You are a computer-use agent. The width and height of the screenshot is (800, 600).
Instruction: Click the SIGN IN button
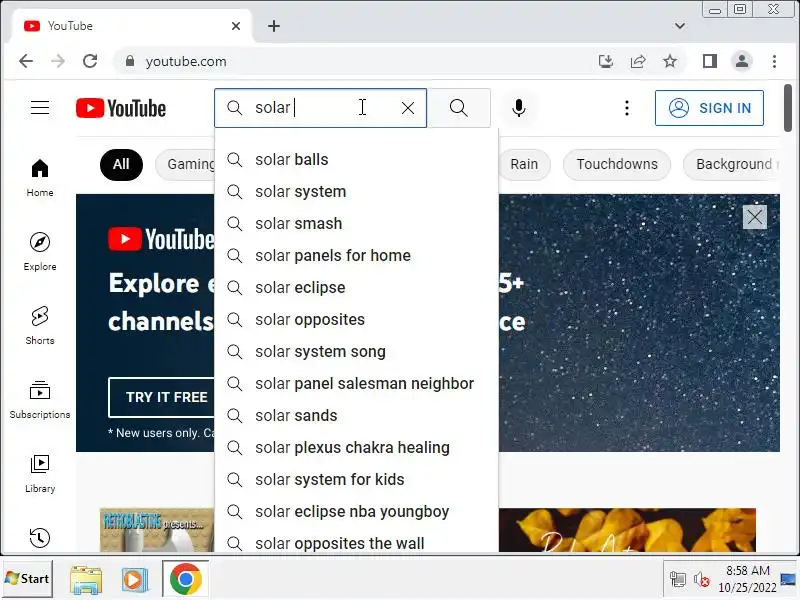tap(709, 108)
